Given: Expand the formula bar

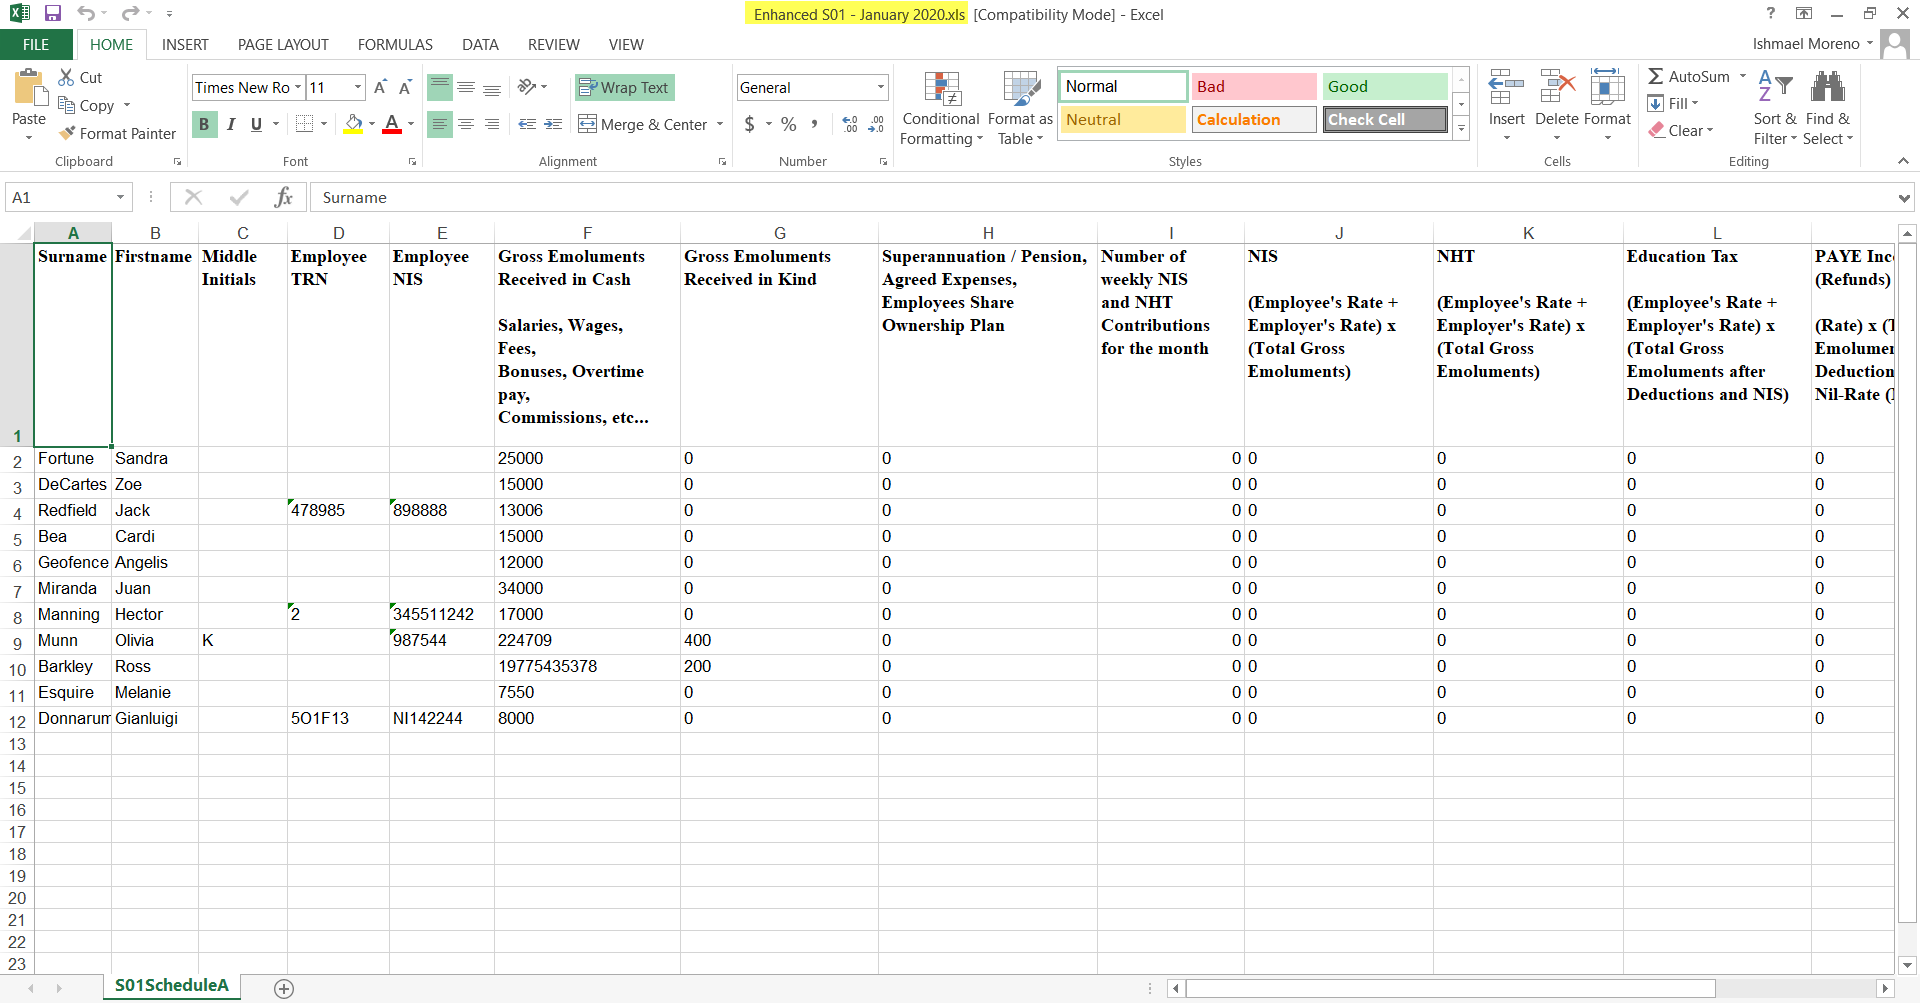Looking at the screenshot, I should pyautogui.click(x=1903, y=198).
